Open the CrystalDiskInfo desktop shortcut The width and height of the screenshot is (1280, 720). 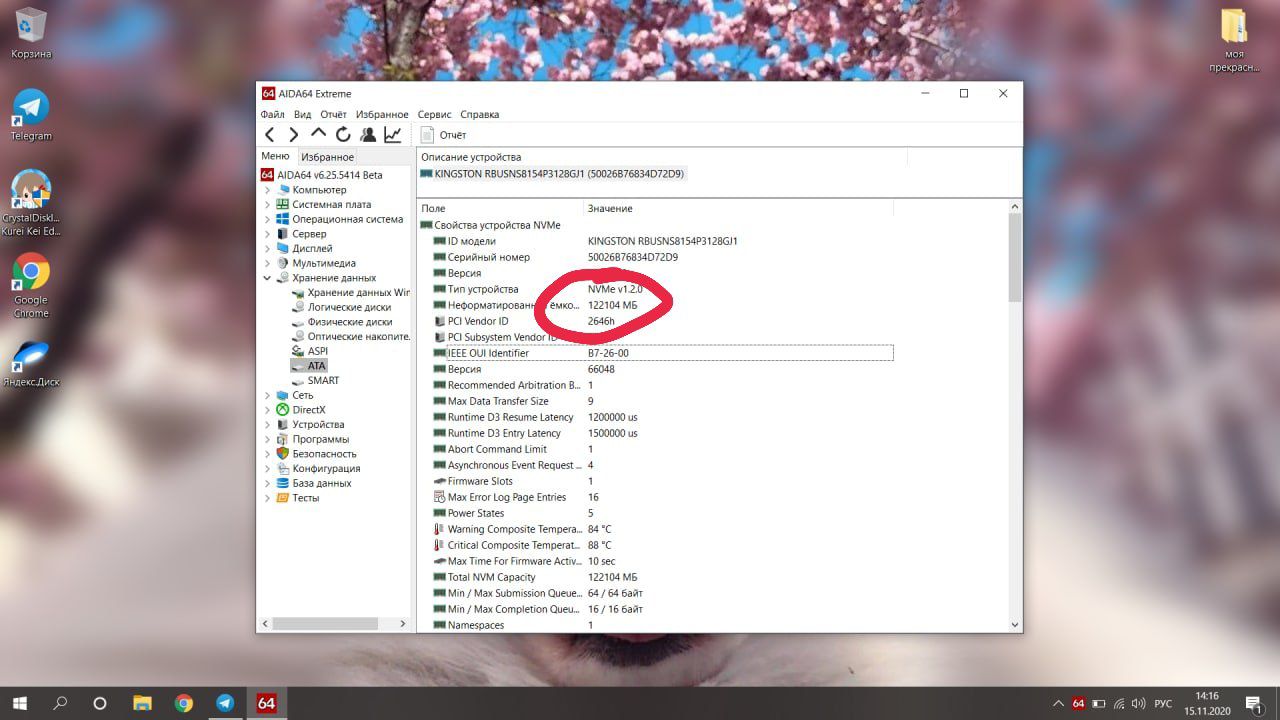31,203
